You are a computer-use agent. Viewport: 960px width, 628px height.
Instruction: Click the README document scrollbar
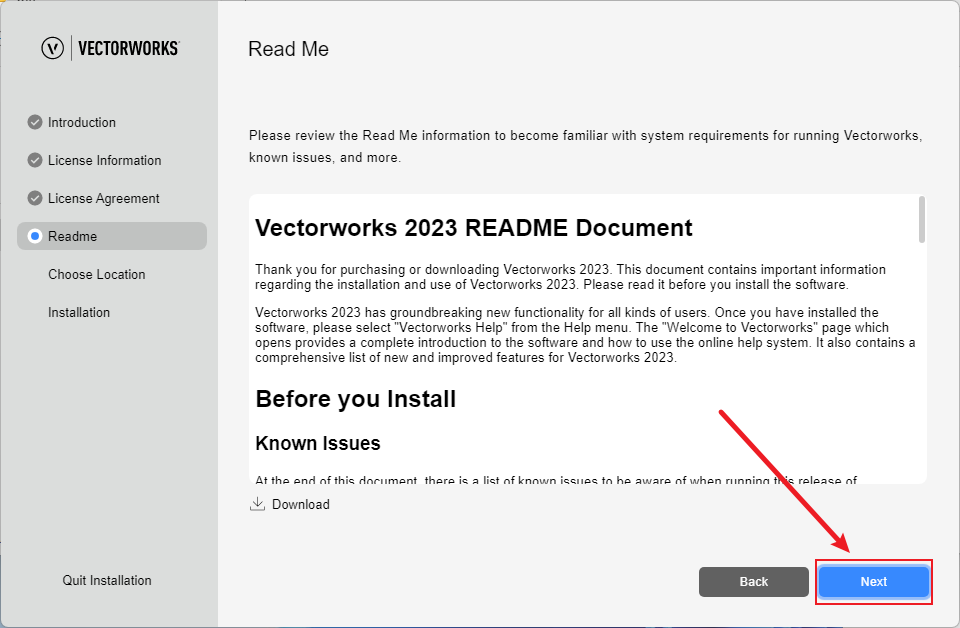(921, 219)
